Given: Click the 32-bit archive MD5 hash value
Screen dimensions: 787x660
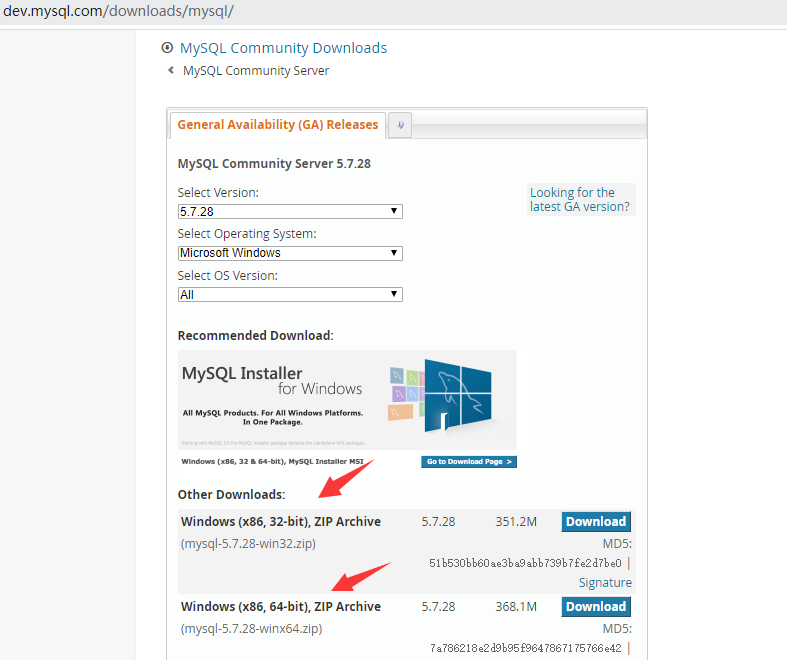Looking at the screenshot, I should point(525,563).
